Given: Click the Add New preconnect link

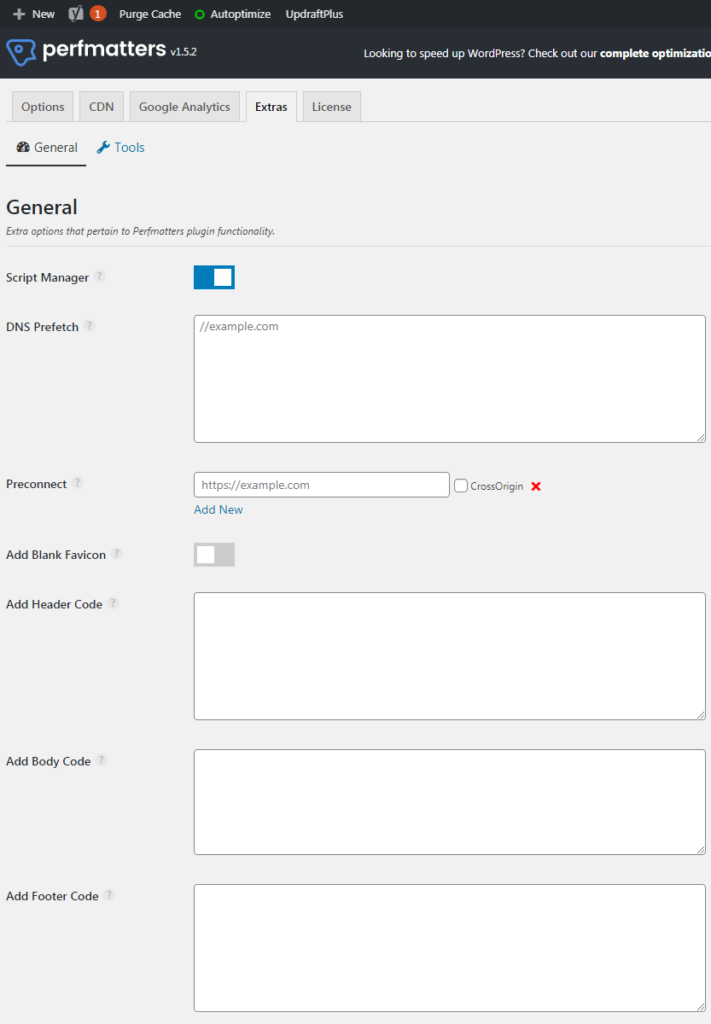Looking at the screenshot, I should [218, 509].
